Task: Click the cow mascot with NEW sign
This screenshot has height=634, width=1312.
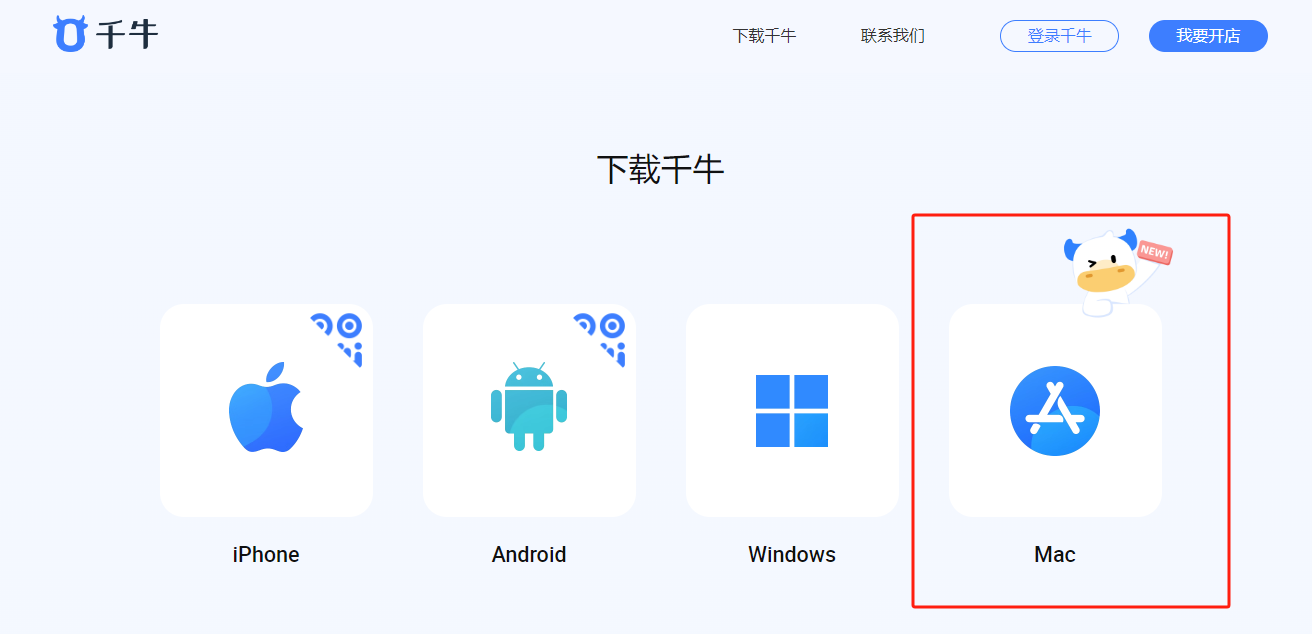Action: click(1113, 271)
